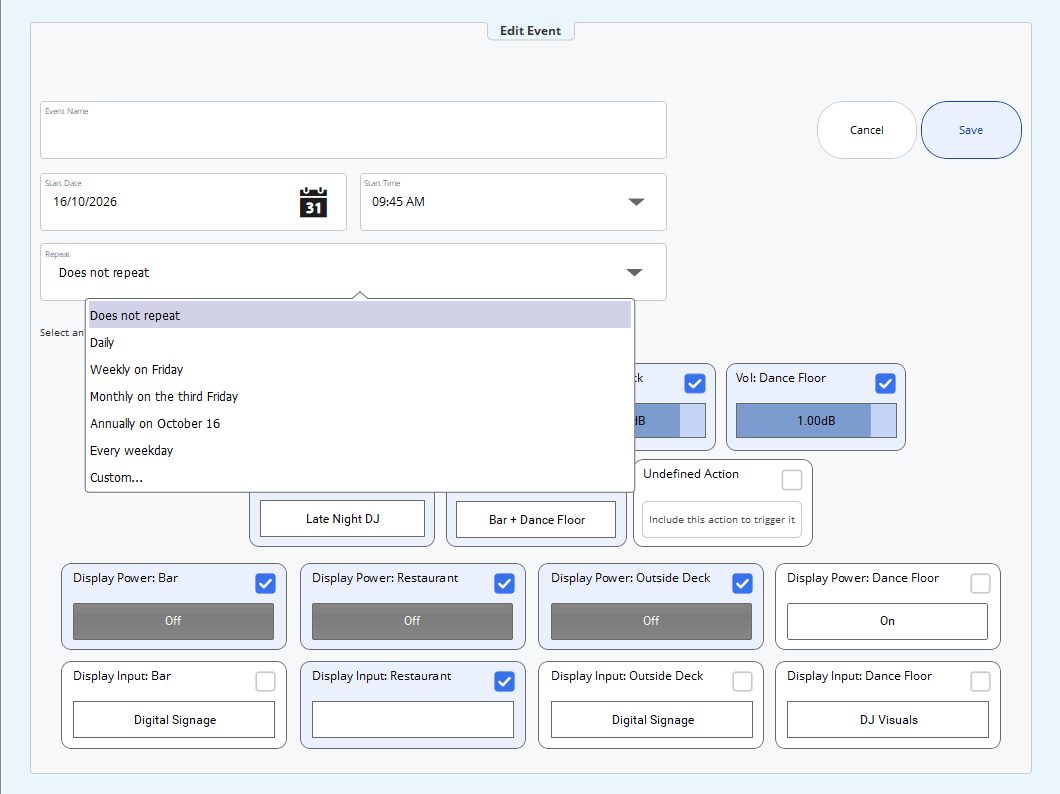Screen dimensions: 1060x794
Task: Toggle Display Power: Restaurant Off button
Action: (412, 621)
